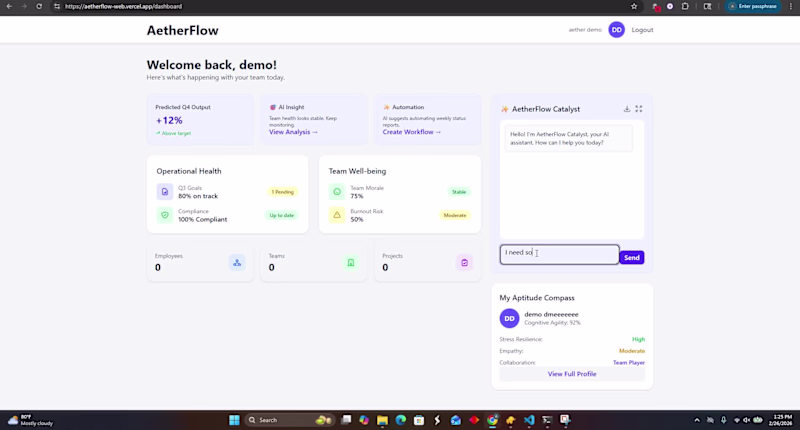
Task: Show hidden system tray icons
Action: click(x=697, y=420)
